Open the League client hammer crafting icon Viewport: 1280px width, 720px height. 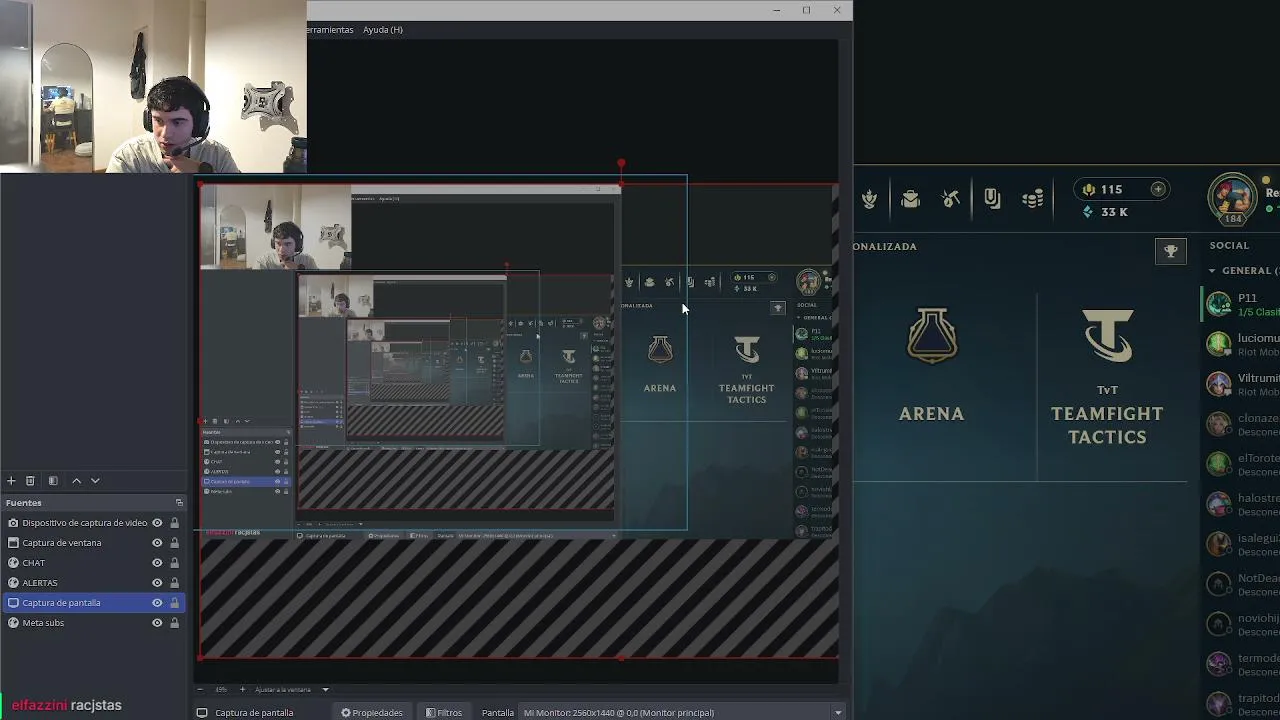pos(951,199)
